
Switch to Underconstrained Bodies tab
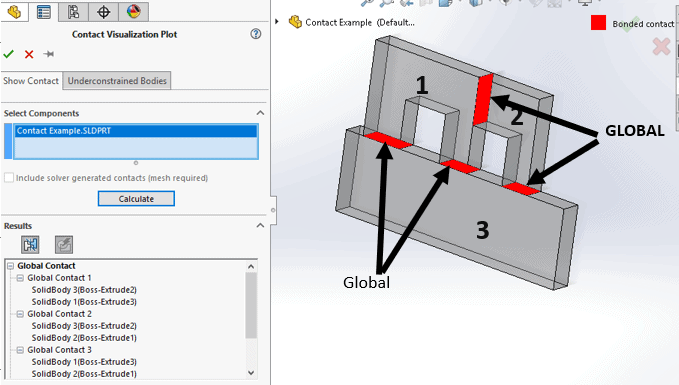[x=117, y=81]
